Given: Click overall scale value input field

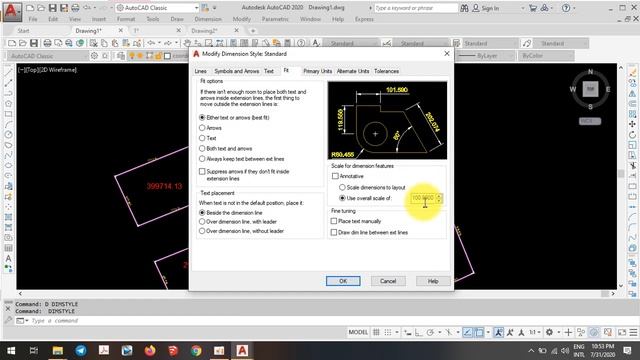Looking at the screenshot, I should click(x=423, y=198).
